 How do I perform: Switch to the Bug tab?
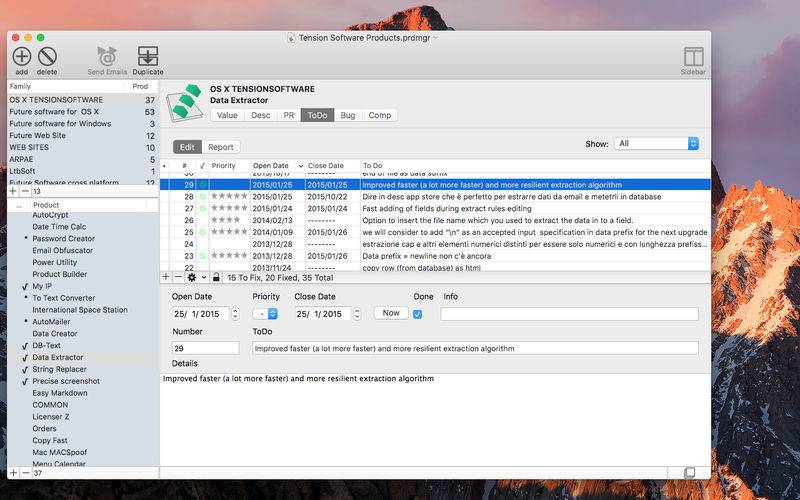point(348,115)
